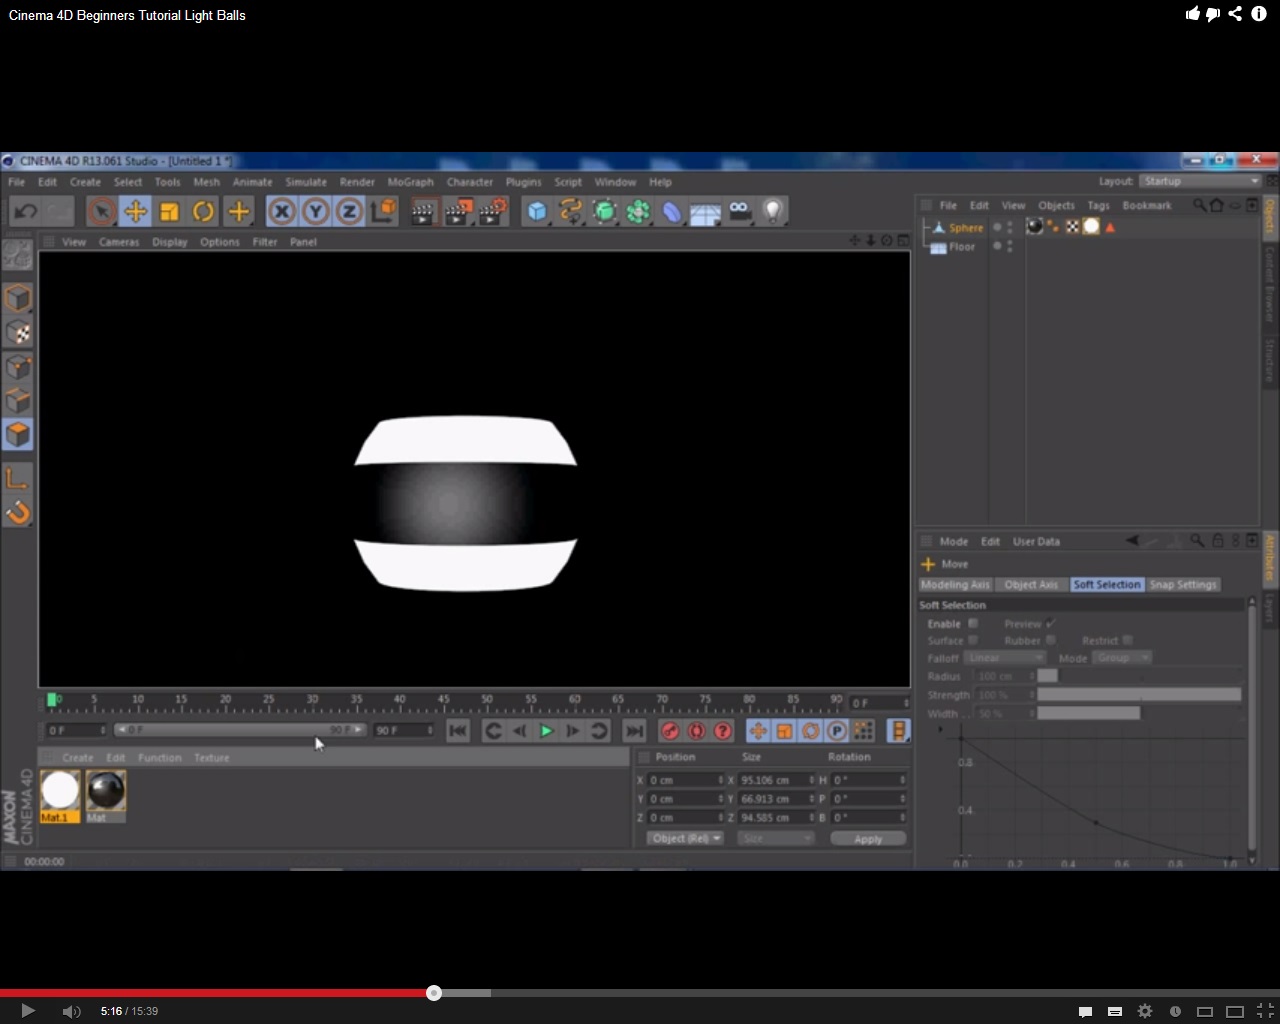
Task: Enable Soft Selection checkbox
Action: point(973,623)
